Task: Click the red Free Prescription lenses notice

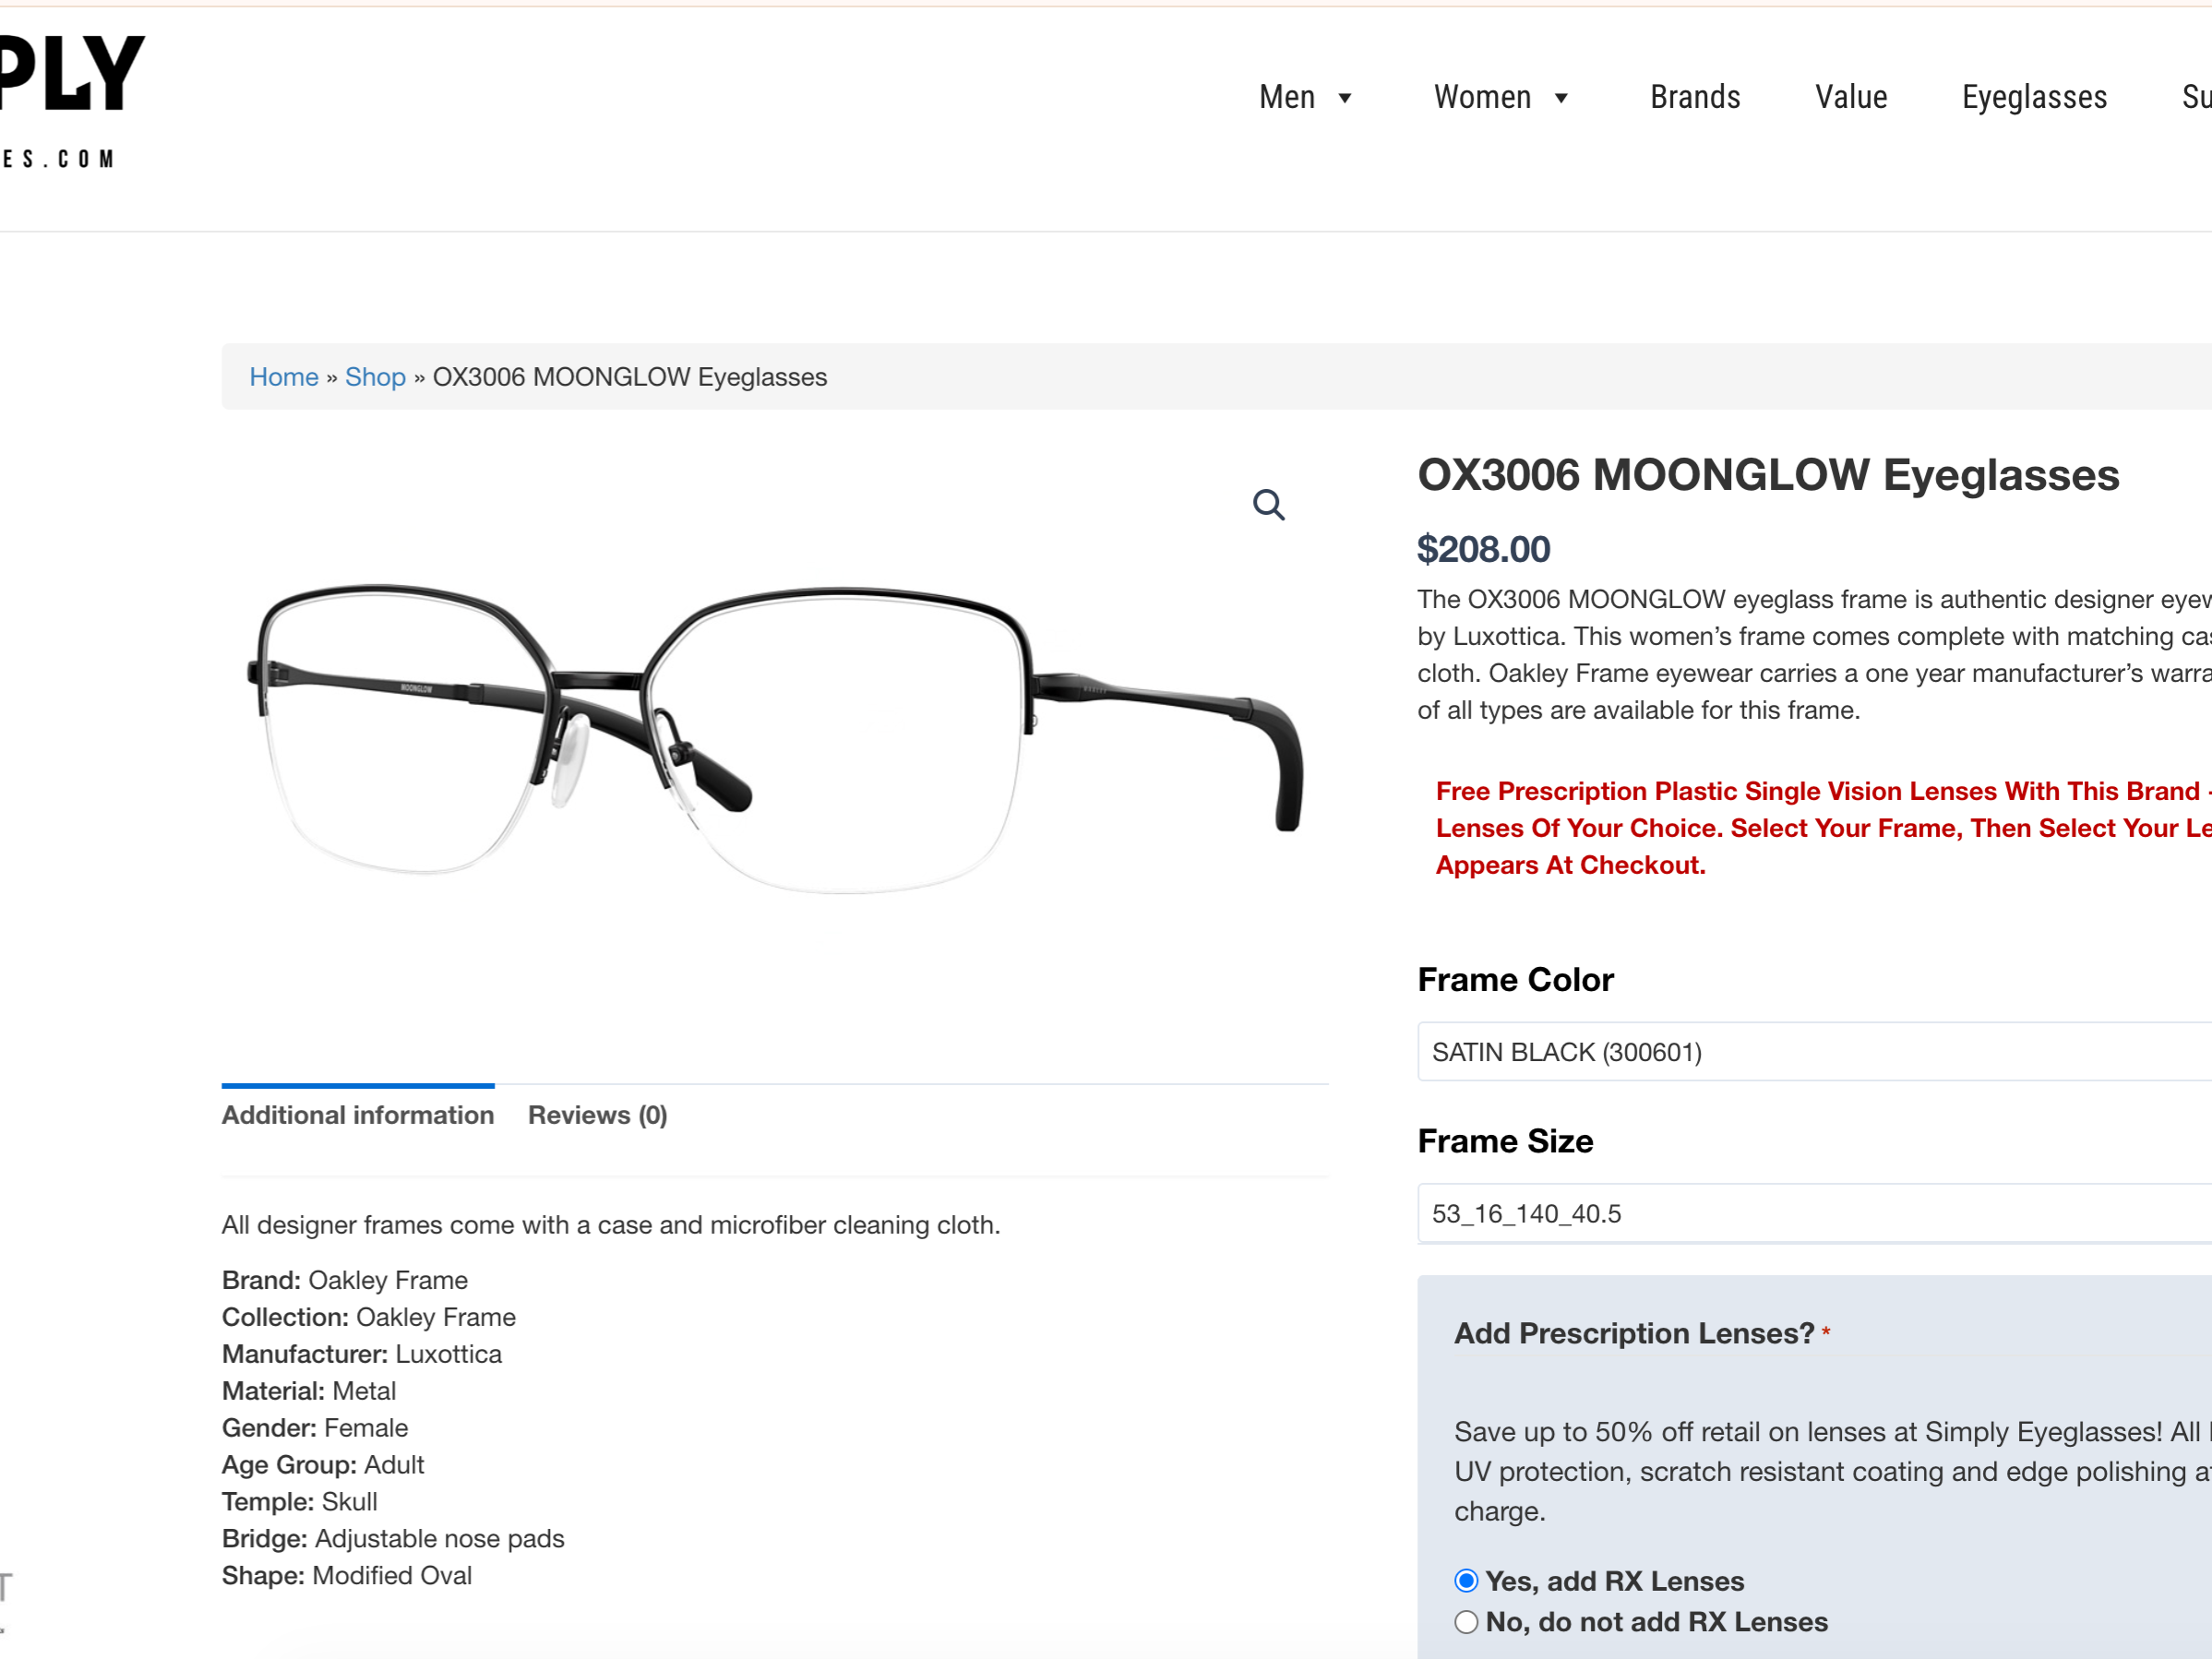Action: [x=1824, y=828]
